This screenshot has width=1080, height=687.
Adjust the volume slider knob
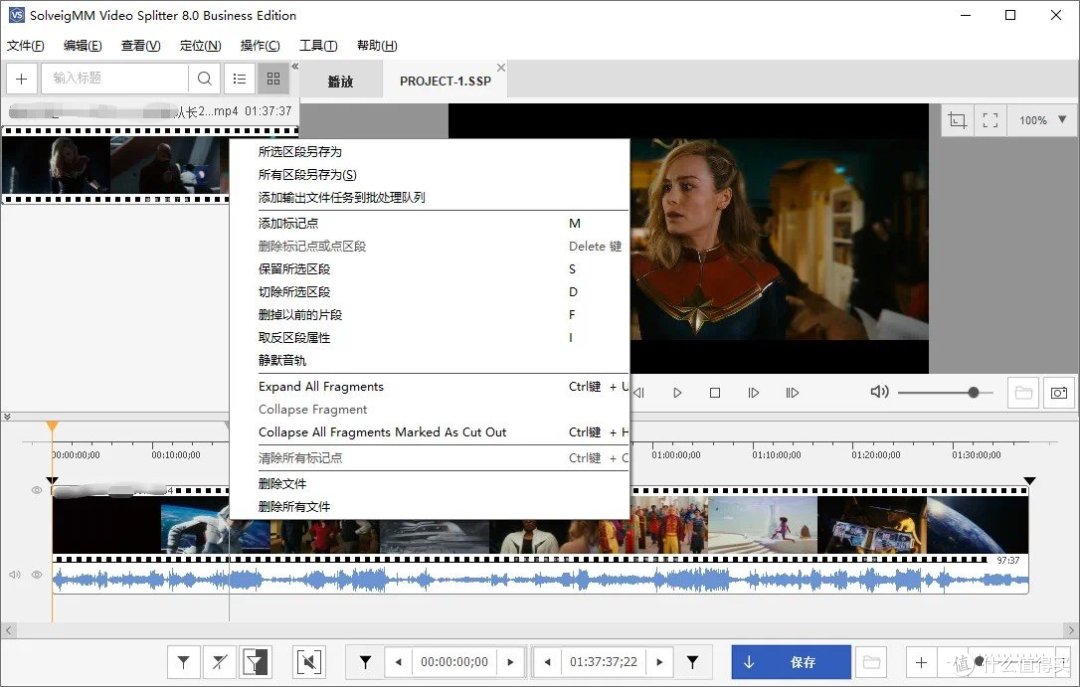click(973, 393)
